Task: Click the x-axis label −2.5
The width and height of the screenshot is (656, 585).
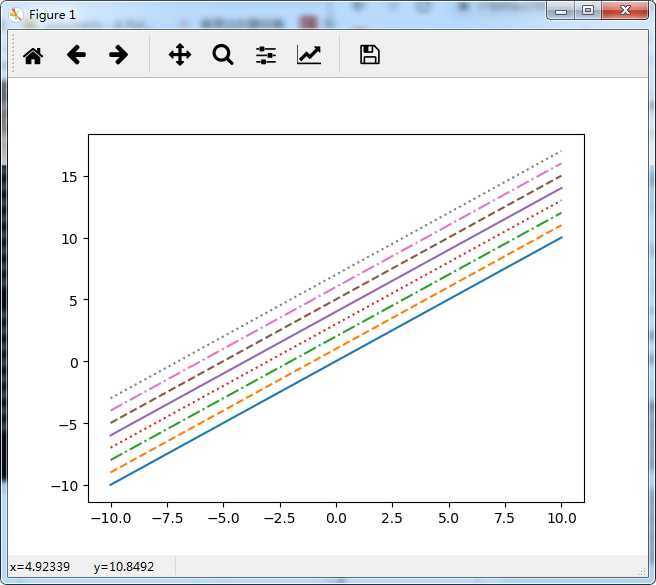Action: (x=280, y=518)
